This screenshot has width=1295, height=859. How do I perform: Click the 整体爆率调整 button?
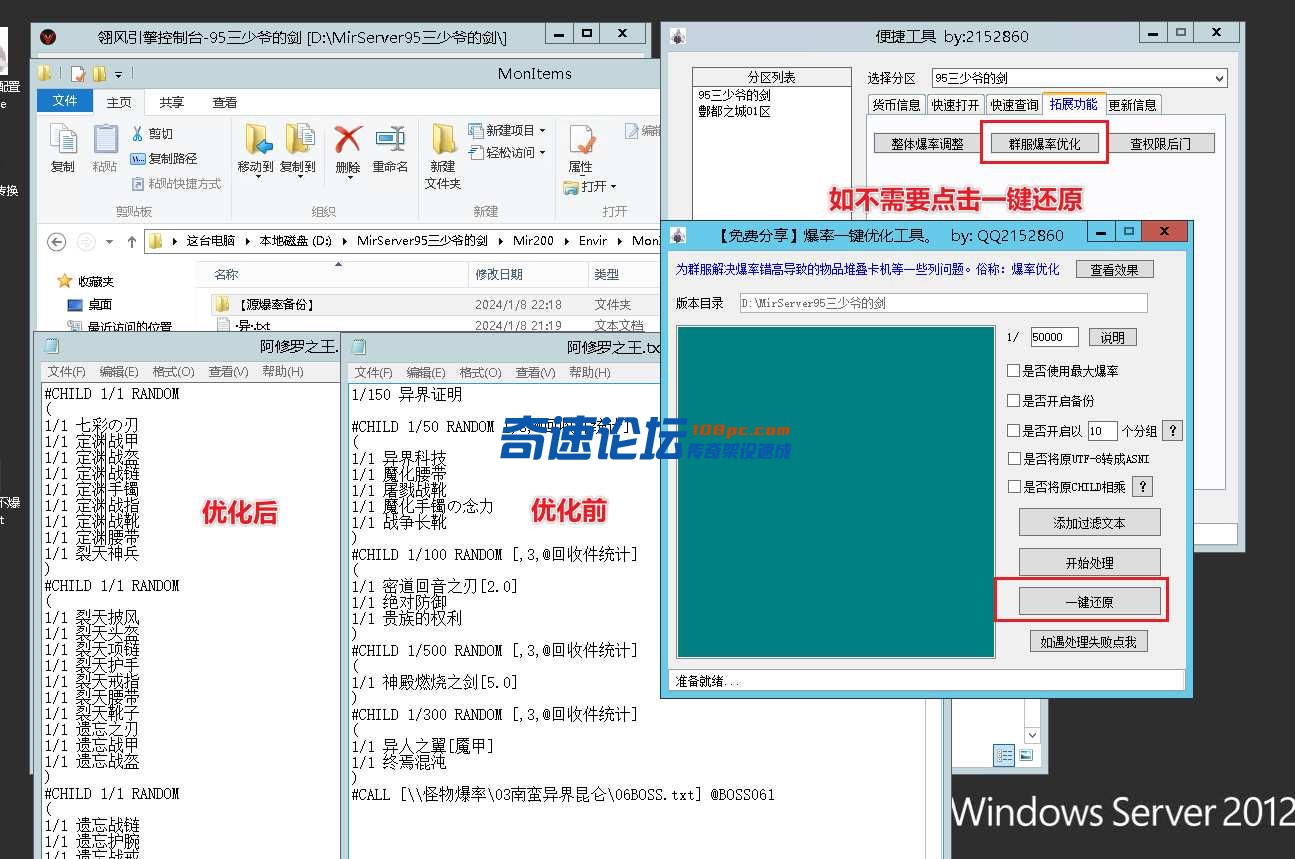coord(927,144)
